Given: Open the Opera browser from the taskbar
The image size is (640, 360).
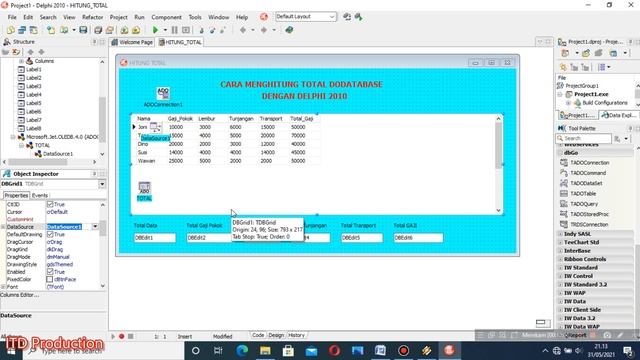Looking at the screenshot, I should (334, 351).
